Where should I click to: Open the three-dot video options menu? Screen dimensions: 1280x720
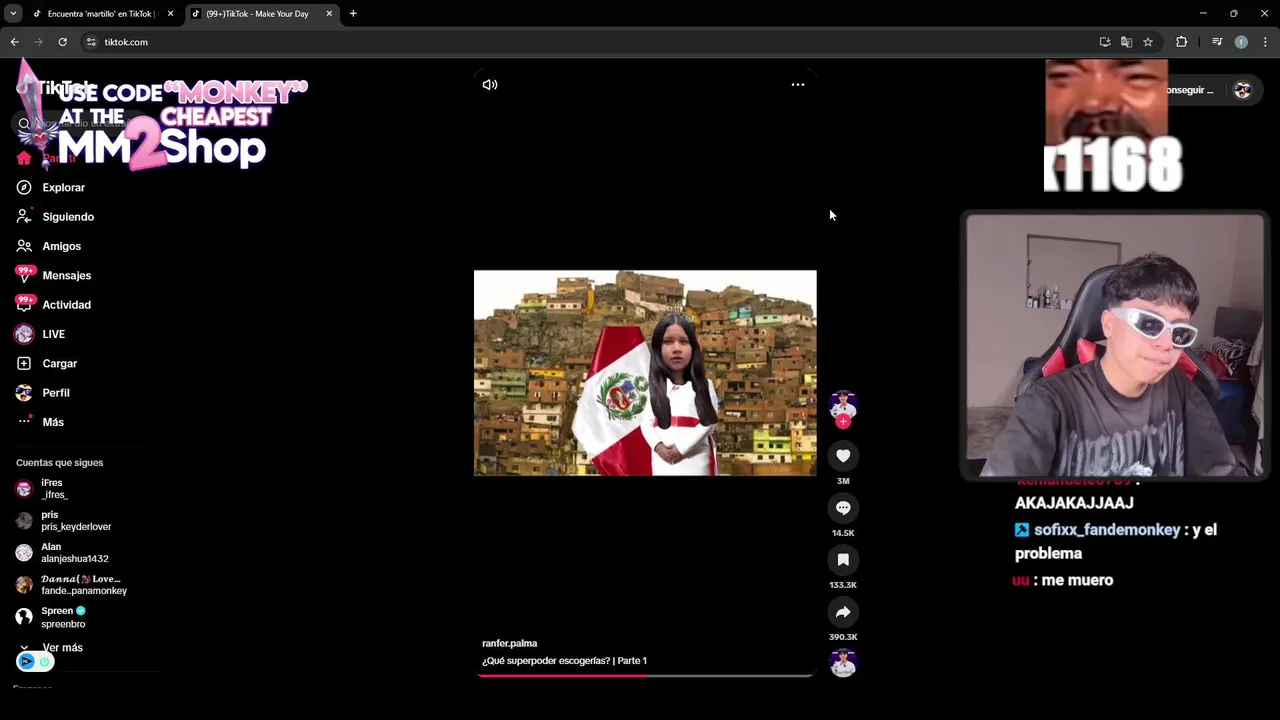(x=798, y=85)
